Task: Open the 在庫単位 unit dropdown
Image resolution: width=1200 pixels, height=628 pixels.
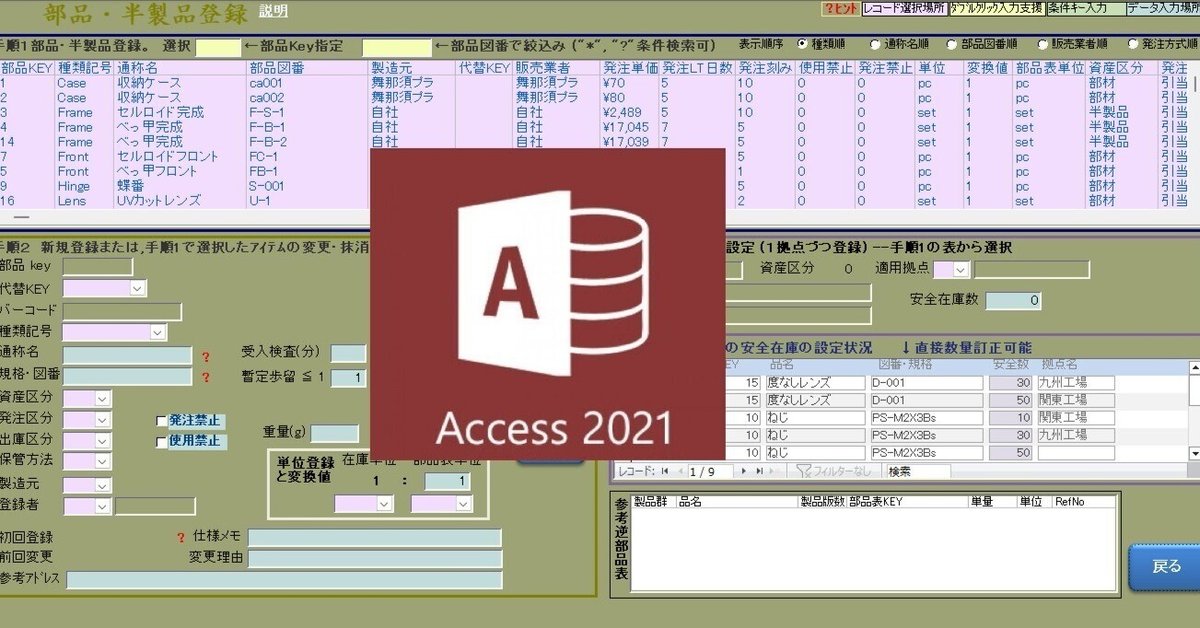Action: tap(385, 504)
